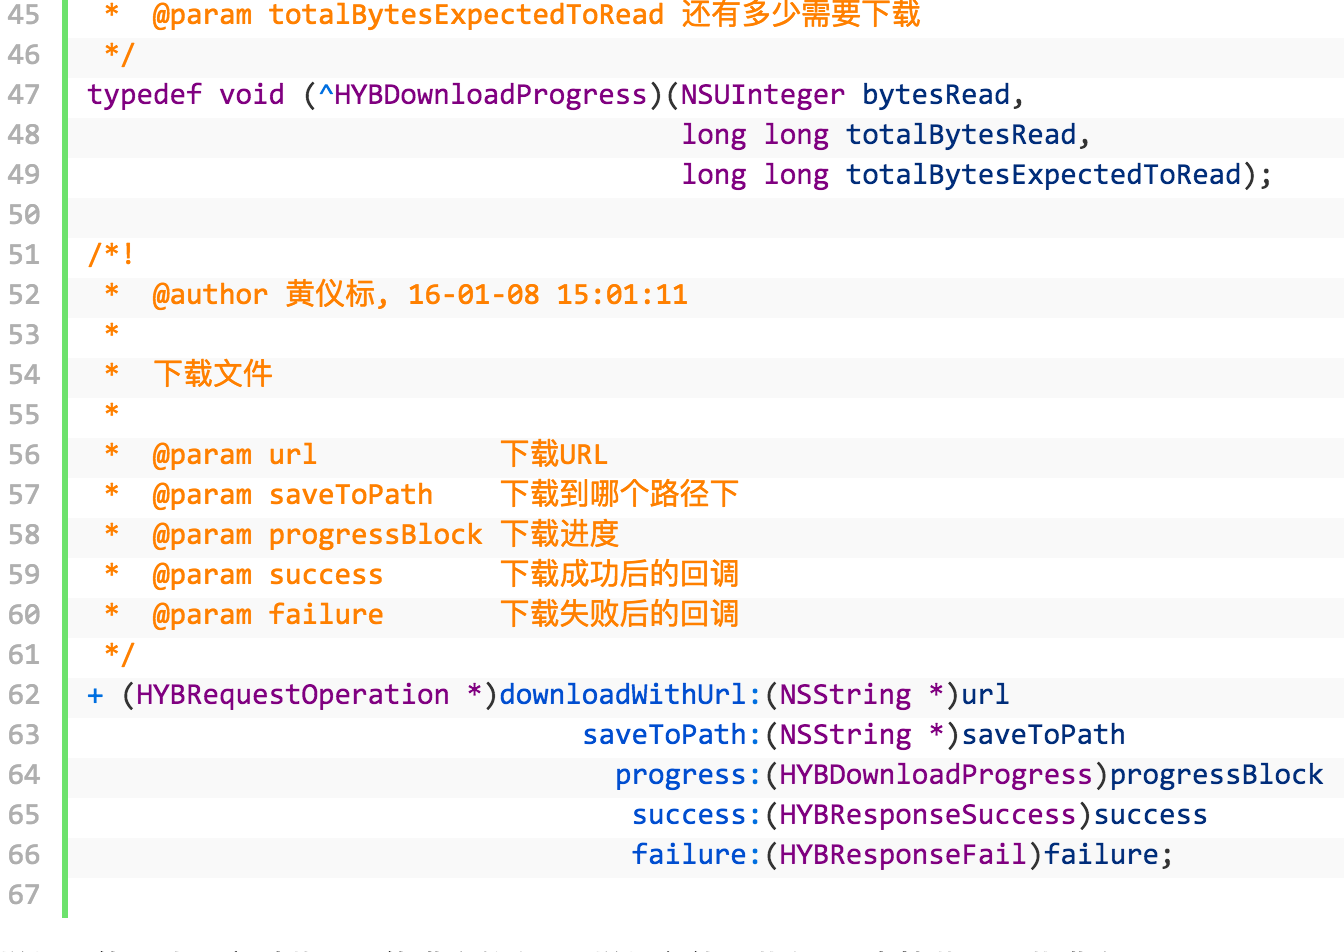Click the @author tag in the comment
The width and height of the screenshot is (1344, 952).
[210, 295]
